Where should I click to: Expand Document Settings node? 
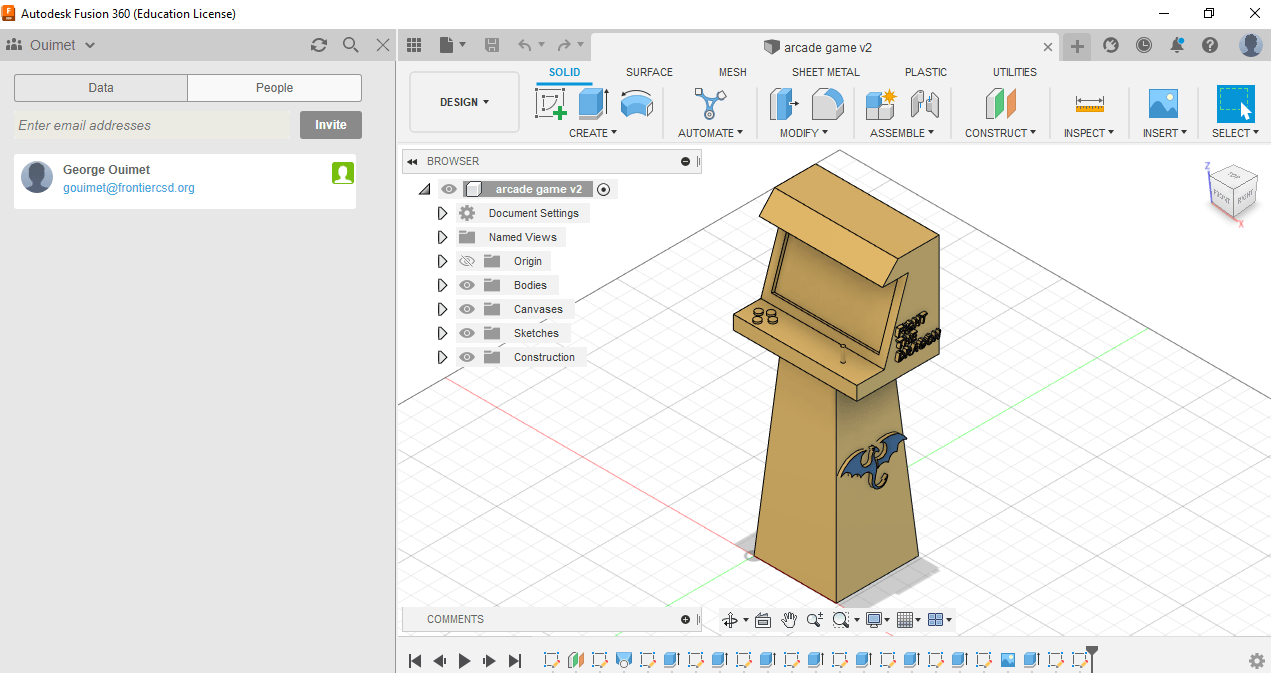443,213
